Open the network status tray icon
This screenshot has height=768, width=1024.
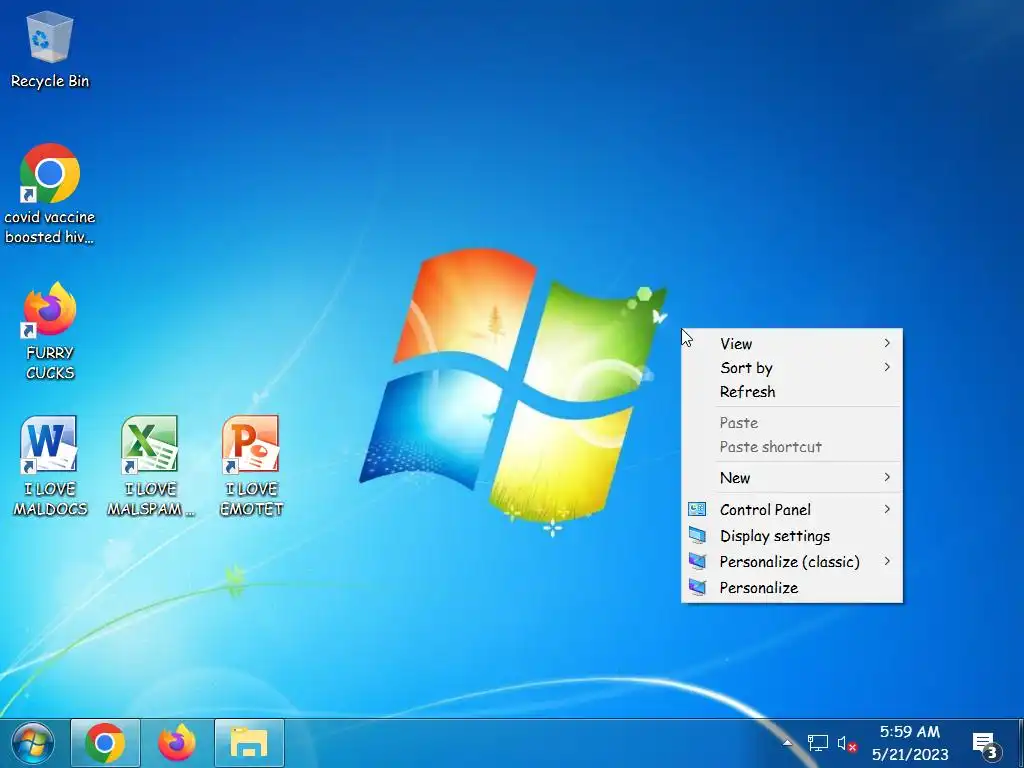click(817, 743)
